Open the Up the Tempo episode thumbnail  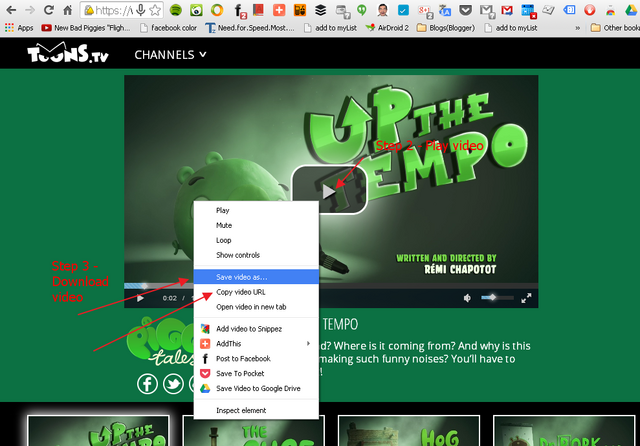98,430
